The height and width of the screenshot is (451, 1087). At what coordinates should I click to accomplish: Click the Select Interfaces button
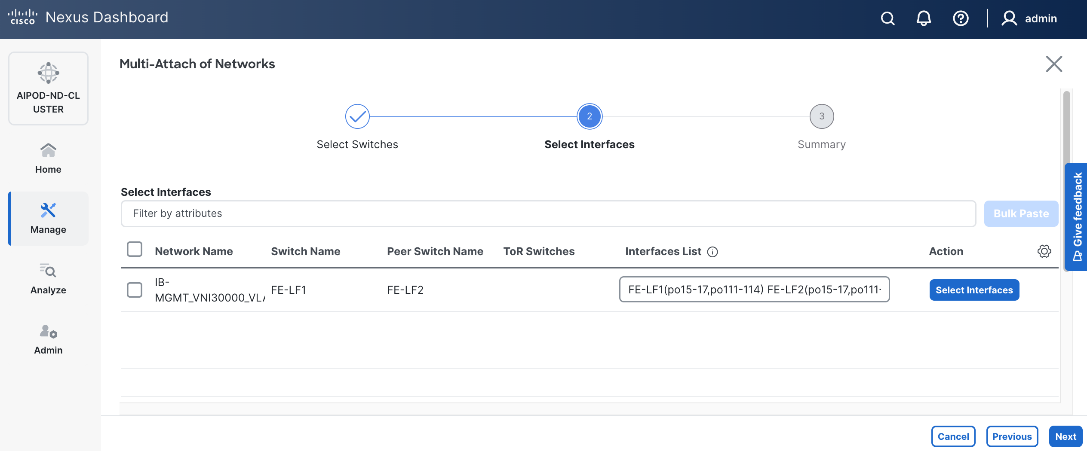[x=975, y=290]
